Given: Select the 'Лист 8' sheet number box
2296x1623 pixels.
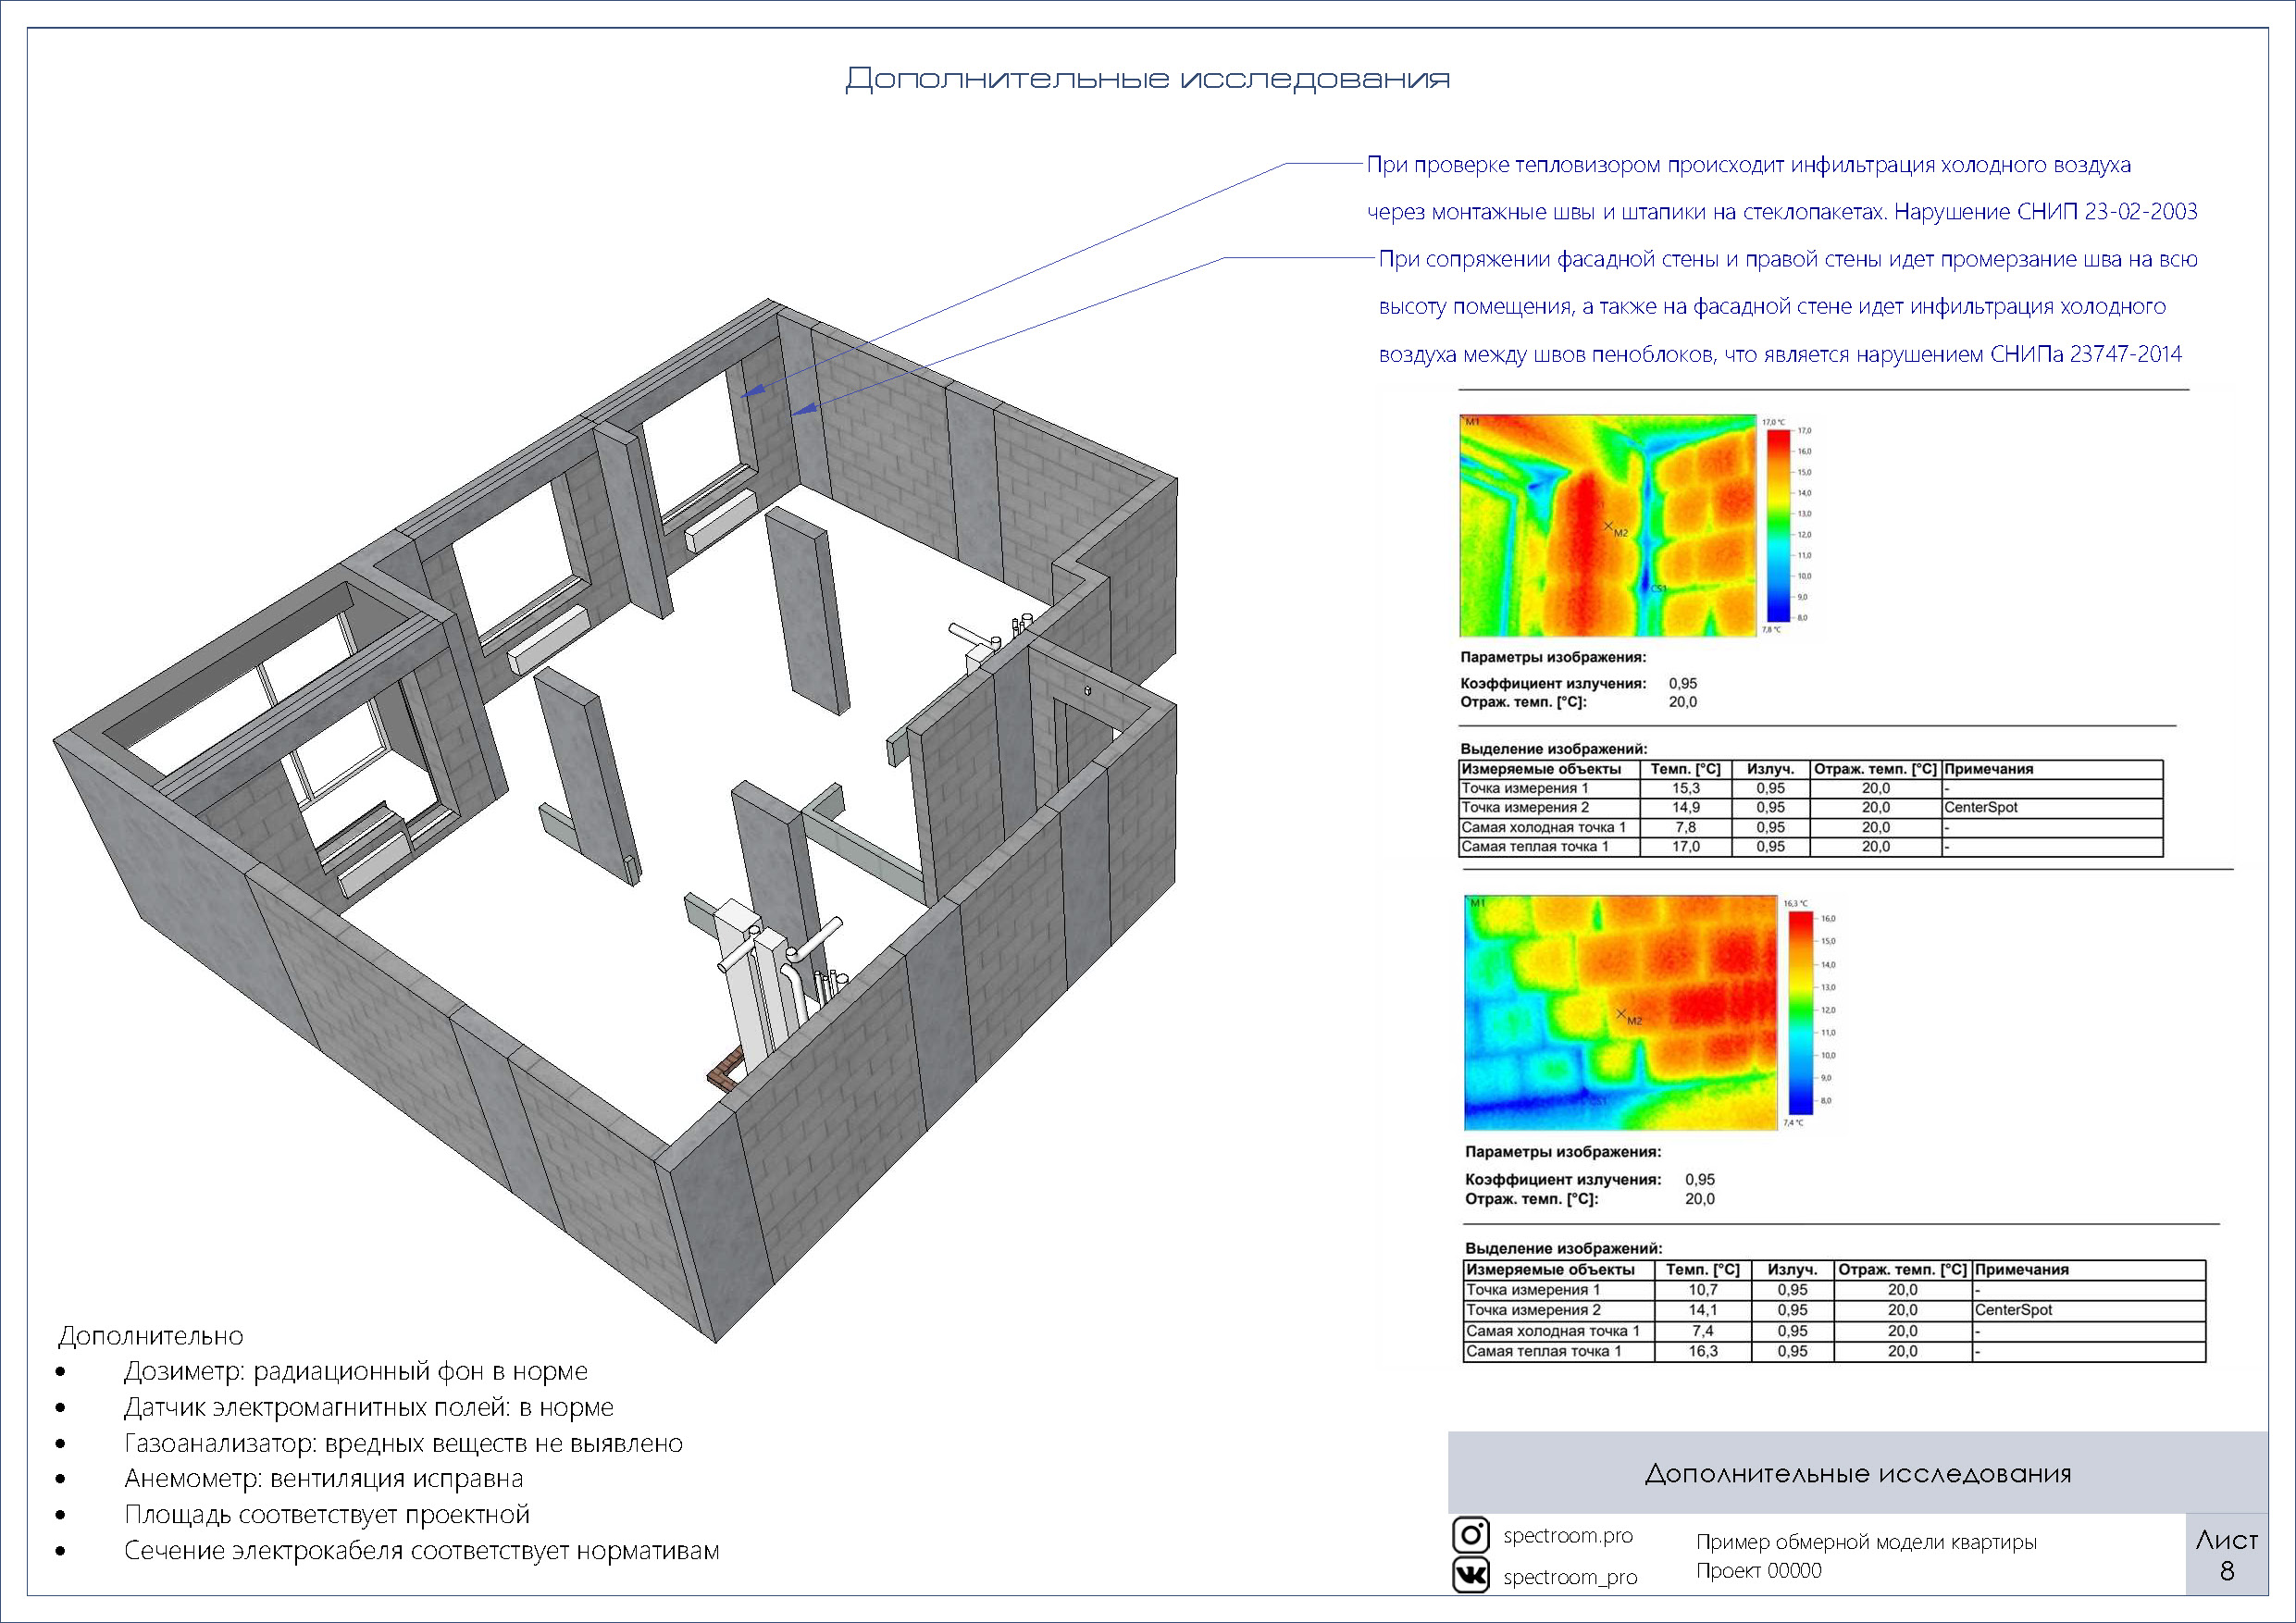Looking at the screenshot, I should (x=2227, y=1555).
